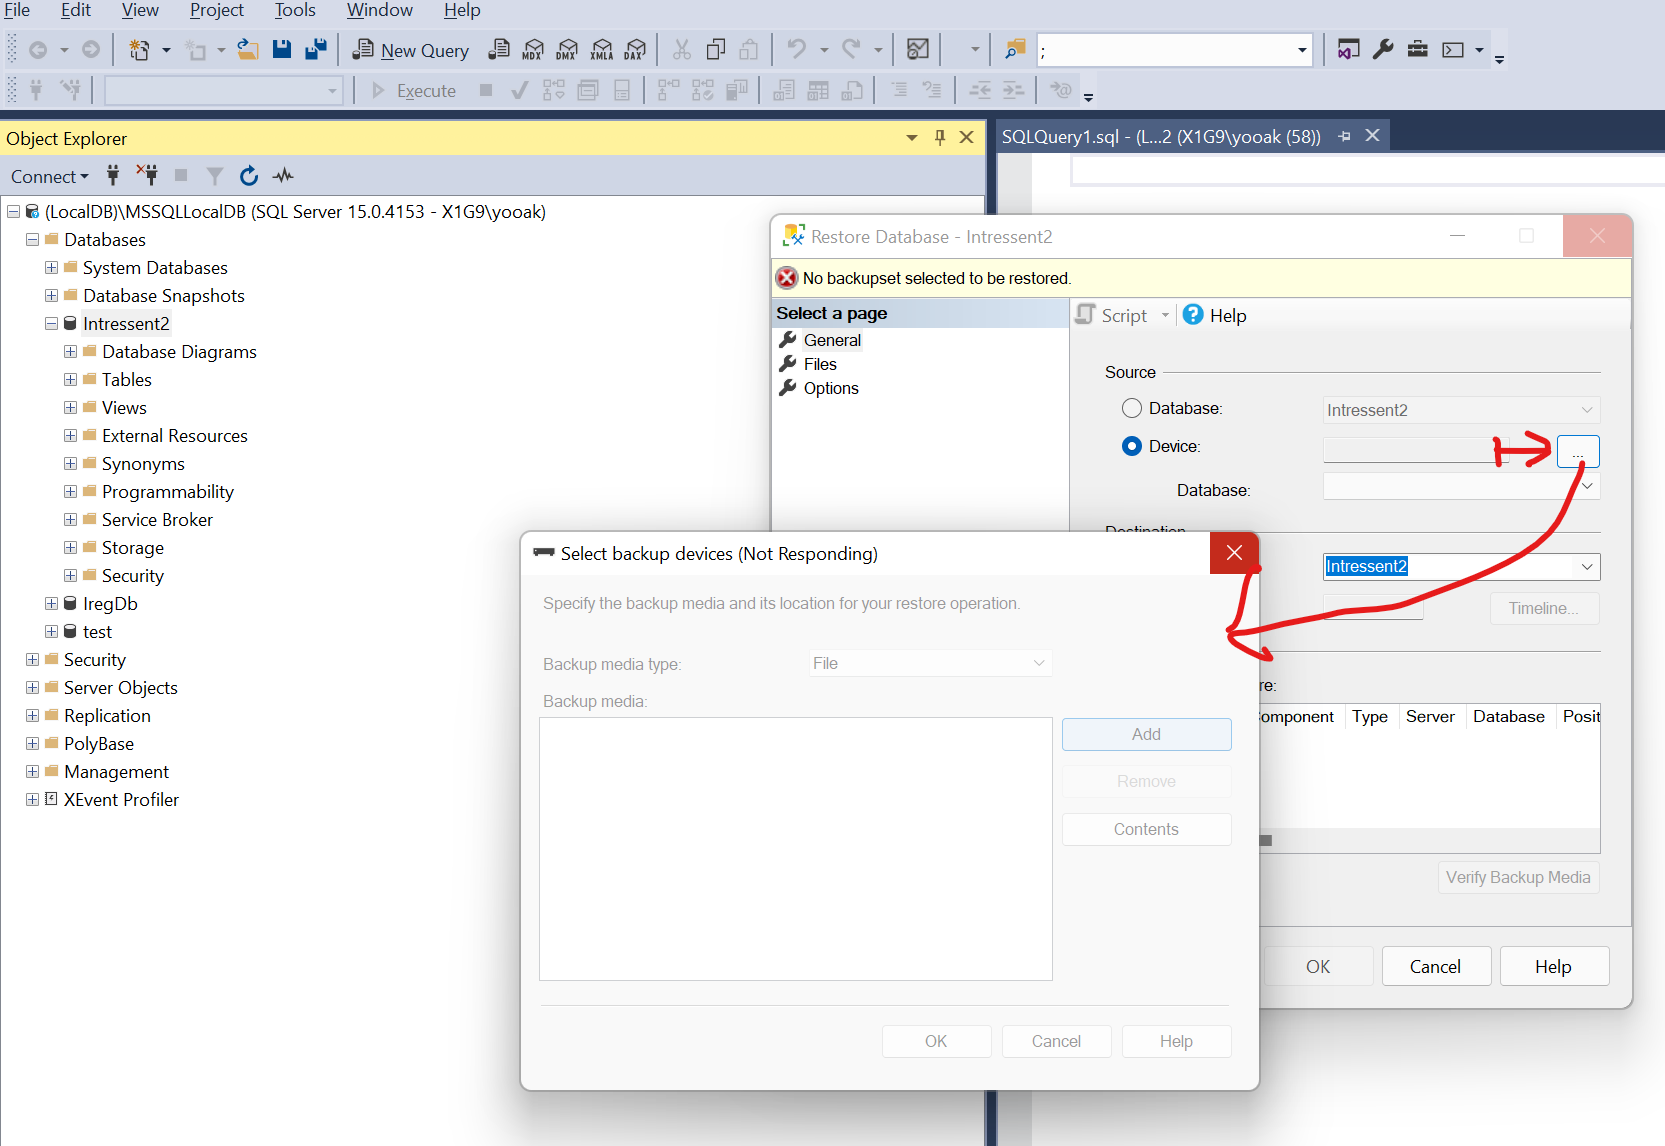Click the Backup media list box

point(796,848)
